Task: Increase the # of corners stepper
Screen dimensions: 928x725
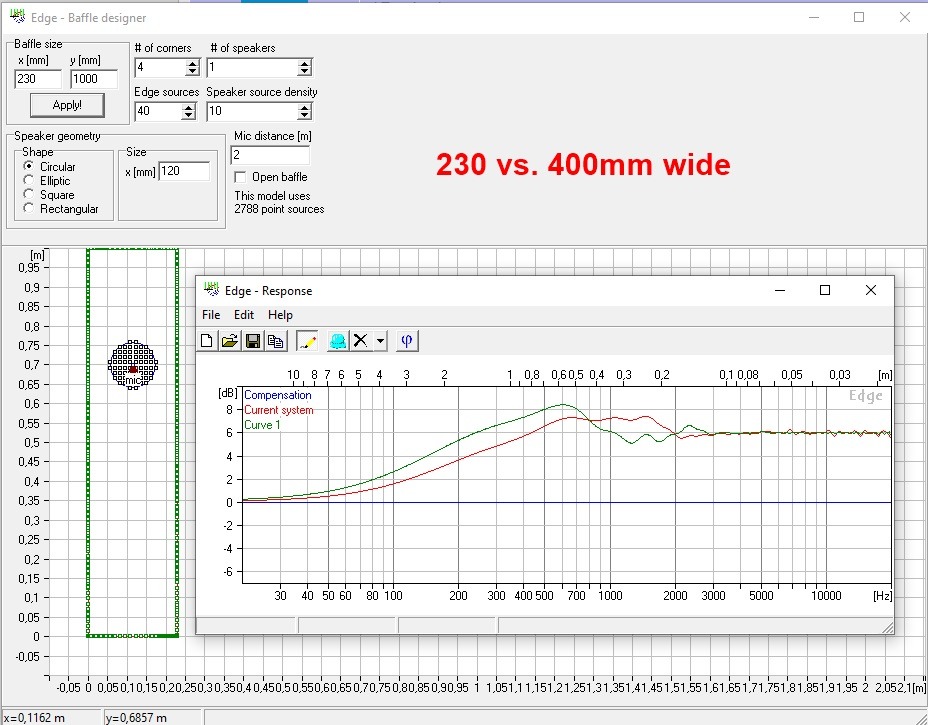Action: click(x=192, y=63)
